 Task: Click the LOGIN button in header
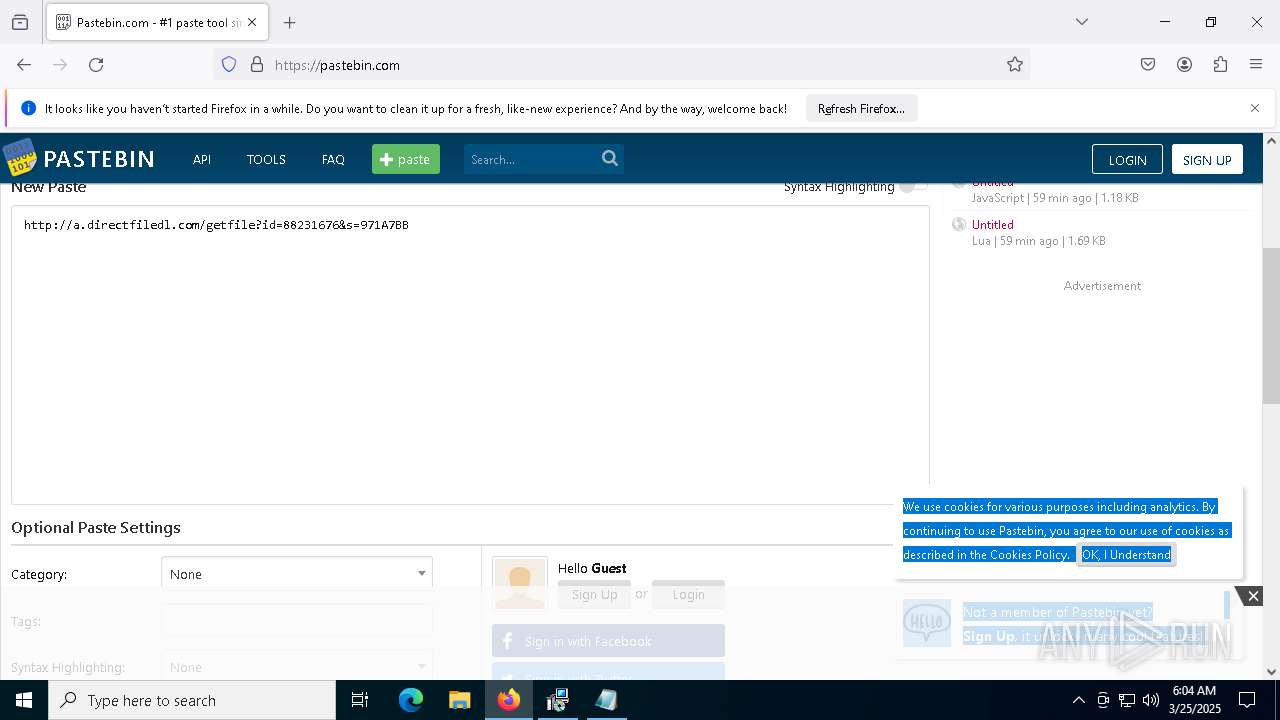(1127, 159)
